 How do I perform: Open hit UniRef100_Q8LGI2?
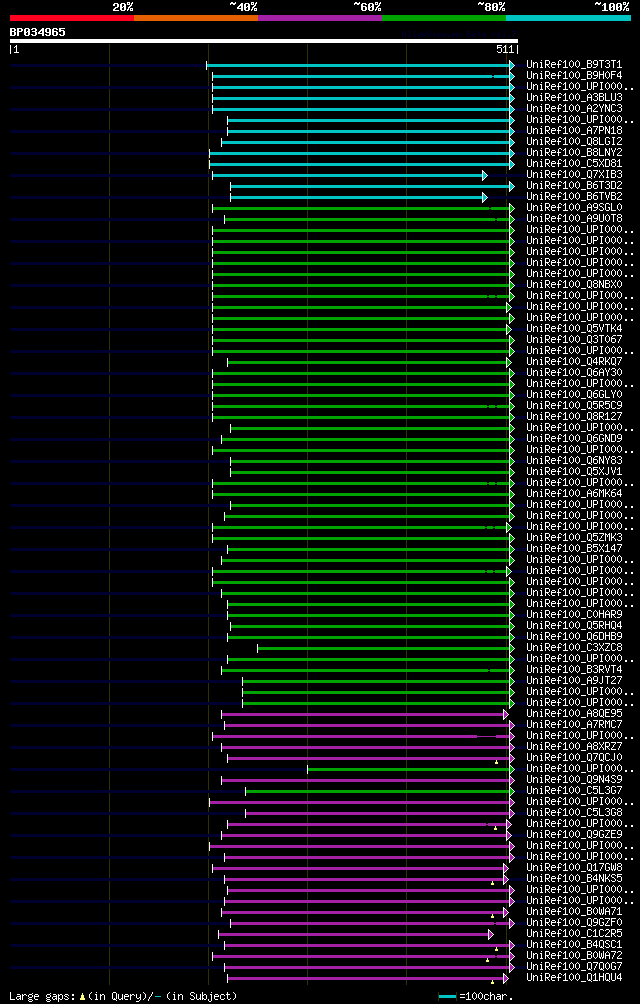click(x=574, y=142)
